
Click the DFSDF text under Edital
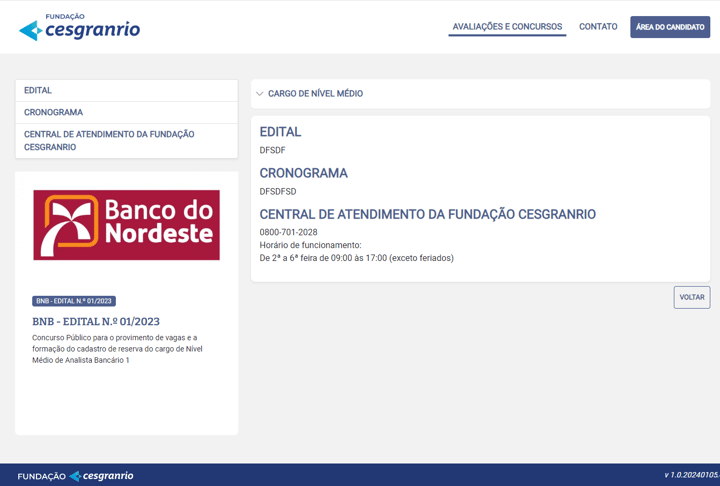272,150
